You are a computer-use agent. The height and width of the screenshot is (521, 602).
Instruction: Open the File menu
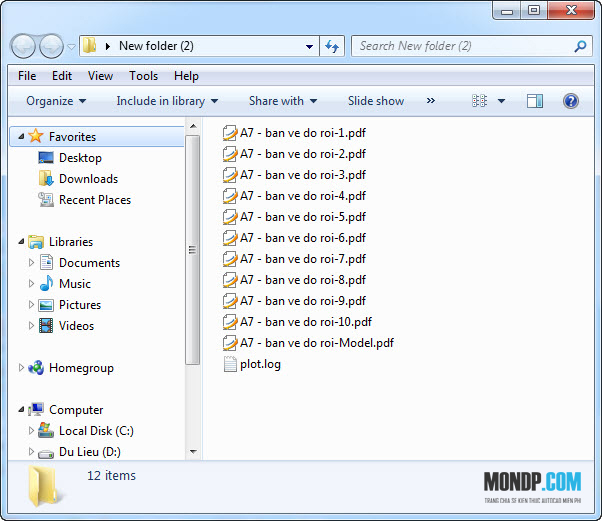27,76
